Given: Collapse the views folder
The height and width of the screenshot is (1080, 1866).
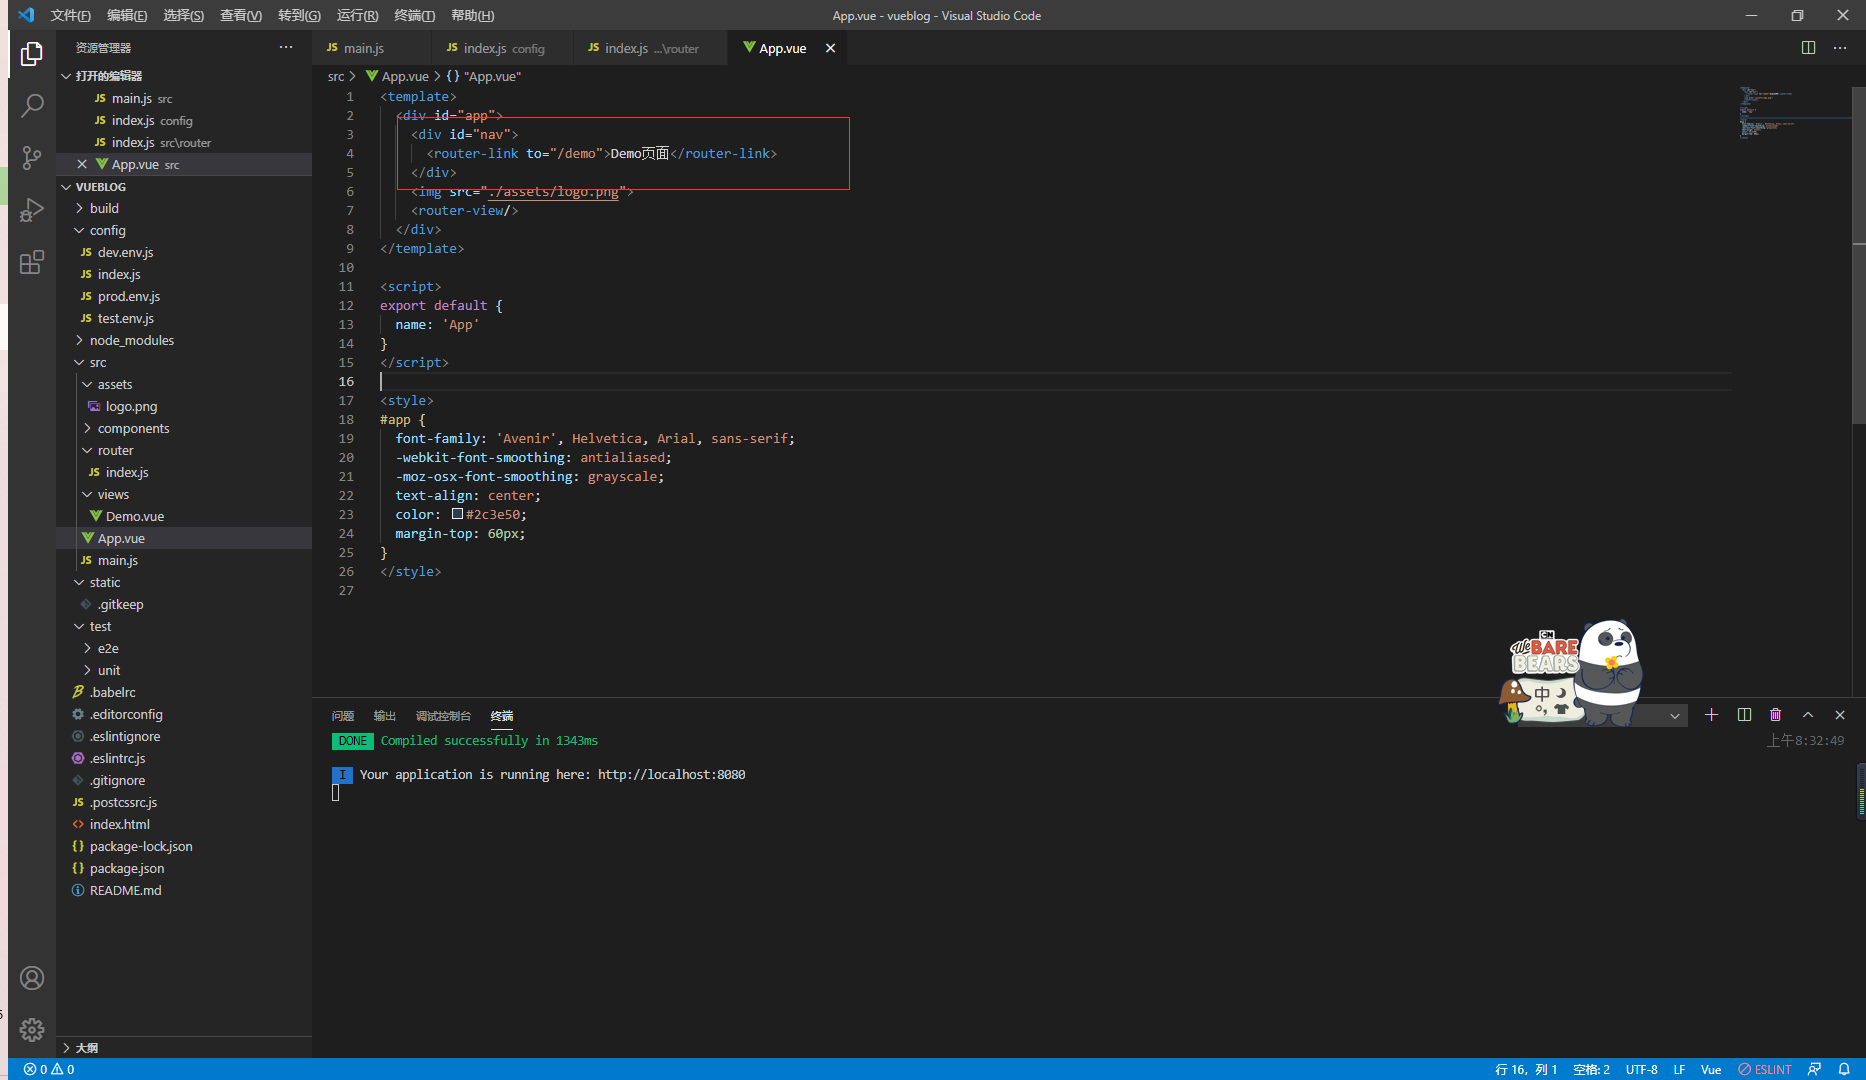Looking at the screenshot, I should (185, 494).
